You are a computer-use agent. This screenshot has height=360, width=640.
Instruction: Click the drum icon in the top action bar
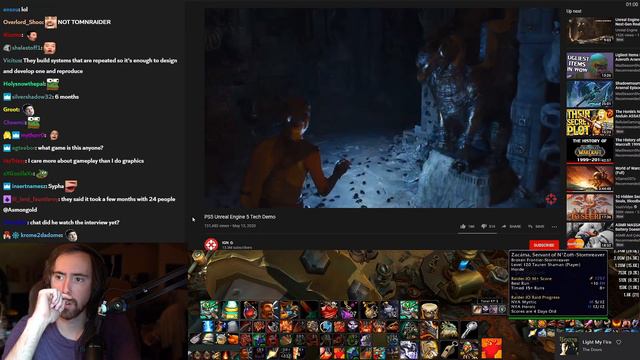(429, 310)
